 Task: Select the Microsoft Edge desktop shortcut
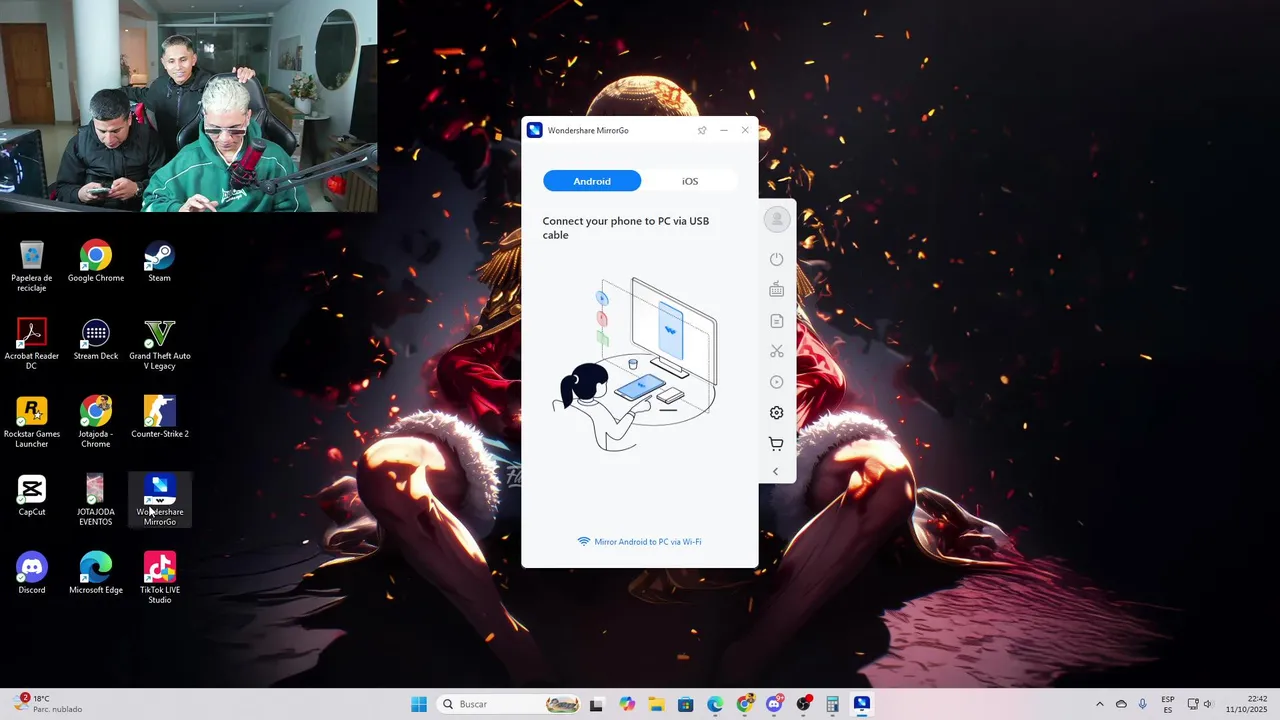point(96,573)
